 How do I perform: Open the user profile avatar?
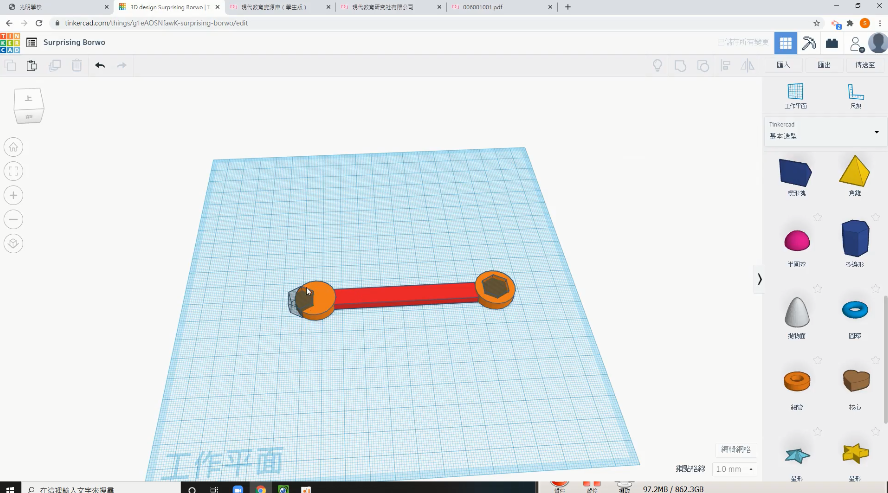(878, 43)
